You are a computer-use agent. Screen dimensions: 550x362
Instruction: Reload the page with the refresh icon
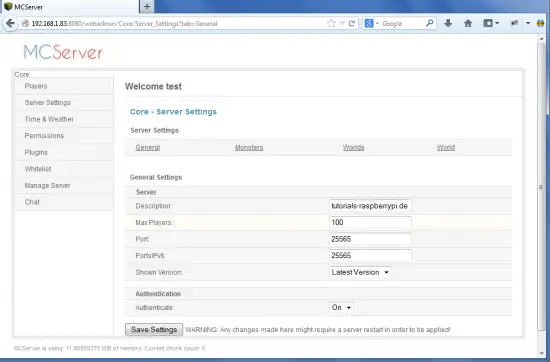coord(351,24)
